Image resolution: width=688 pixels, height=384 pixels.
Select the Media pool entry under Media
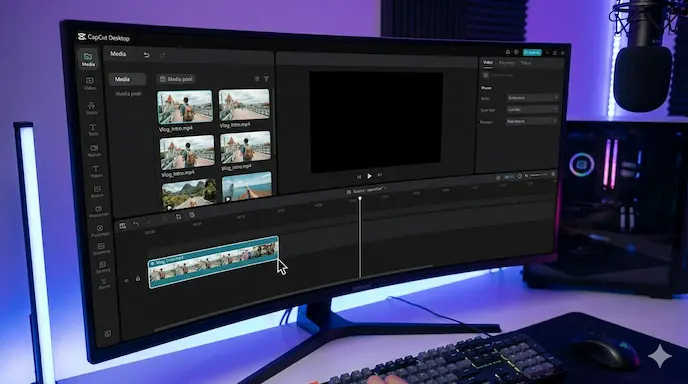click(x=128, y=94)
